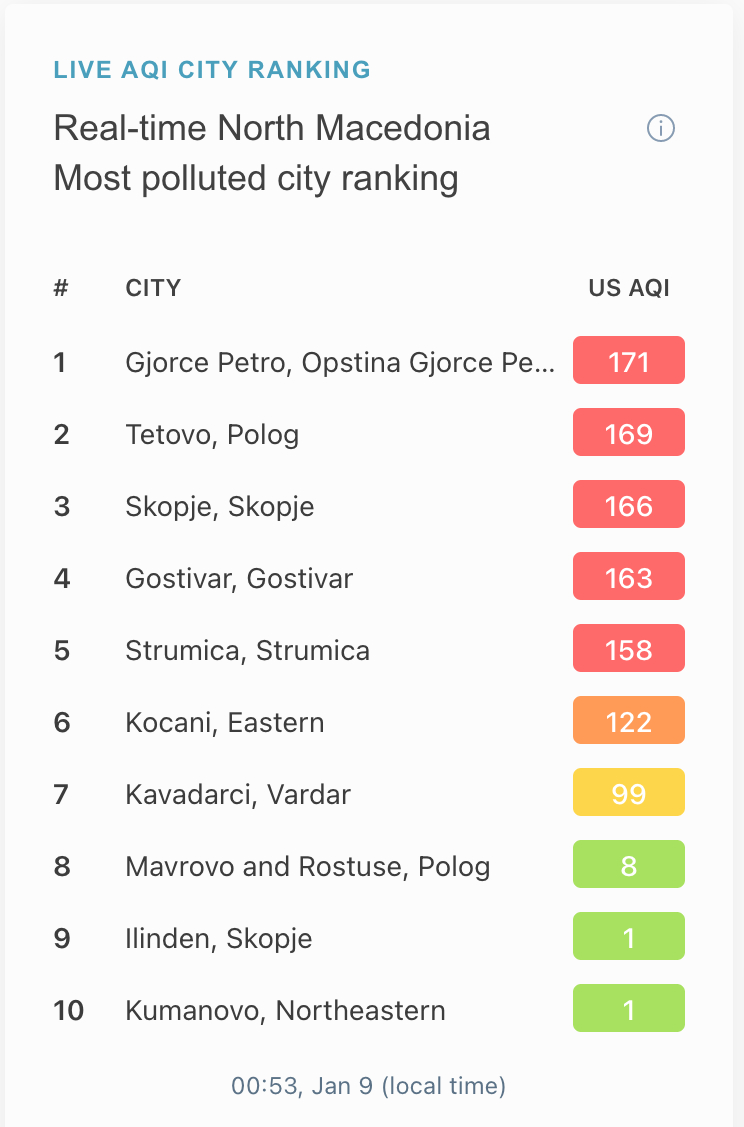
Task: Click the red 166 AQI badge
Action: (x=629, y=504)
